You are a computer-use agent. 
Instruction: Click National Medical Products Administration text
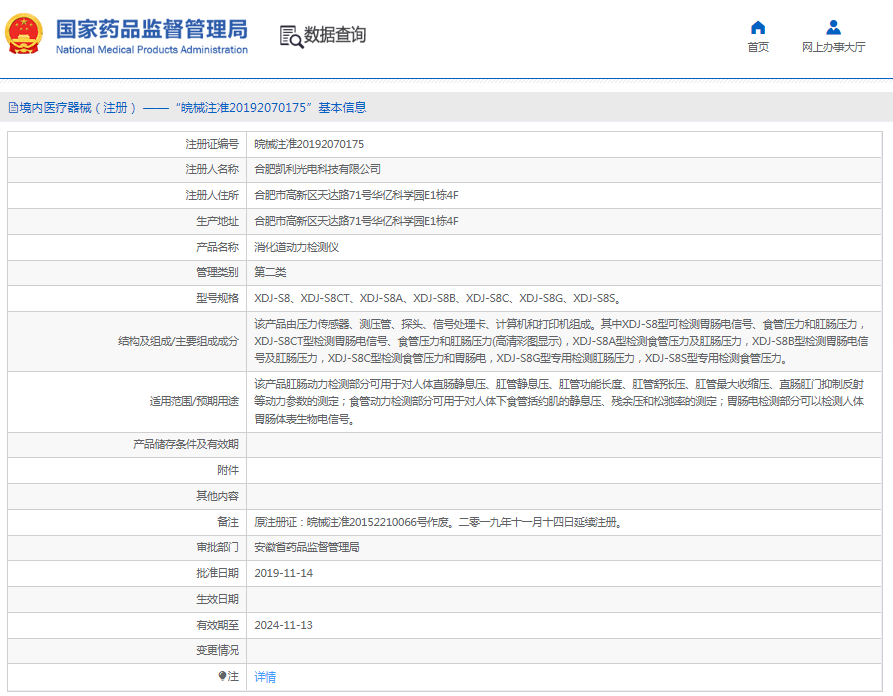(x=152, y=50)
